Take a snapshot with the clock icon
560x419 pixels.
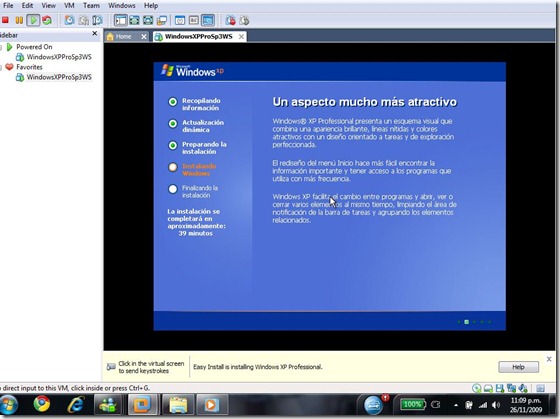pyautogui.click(x=69, y=20)
